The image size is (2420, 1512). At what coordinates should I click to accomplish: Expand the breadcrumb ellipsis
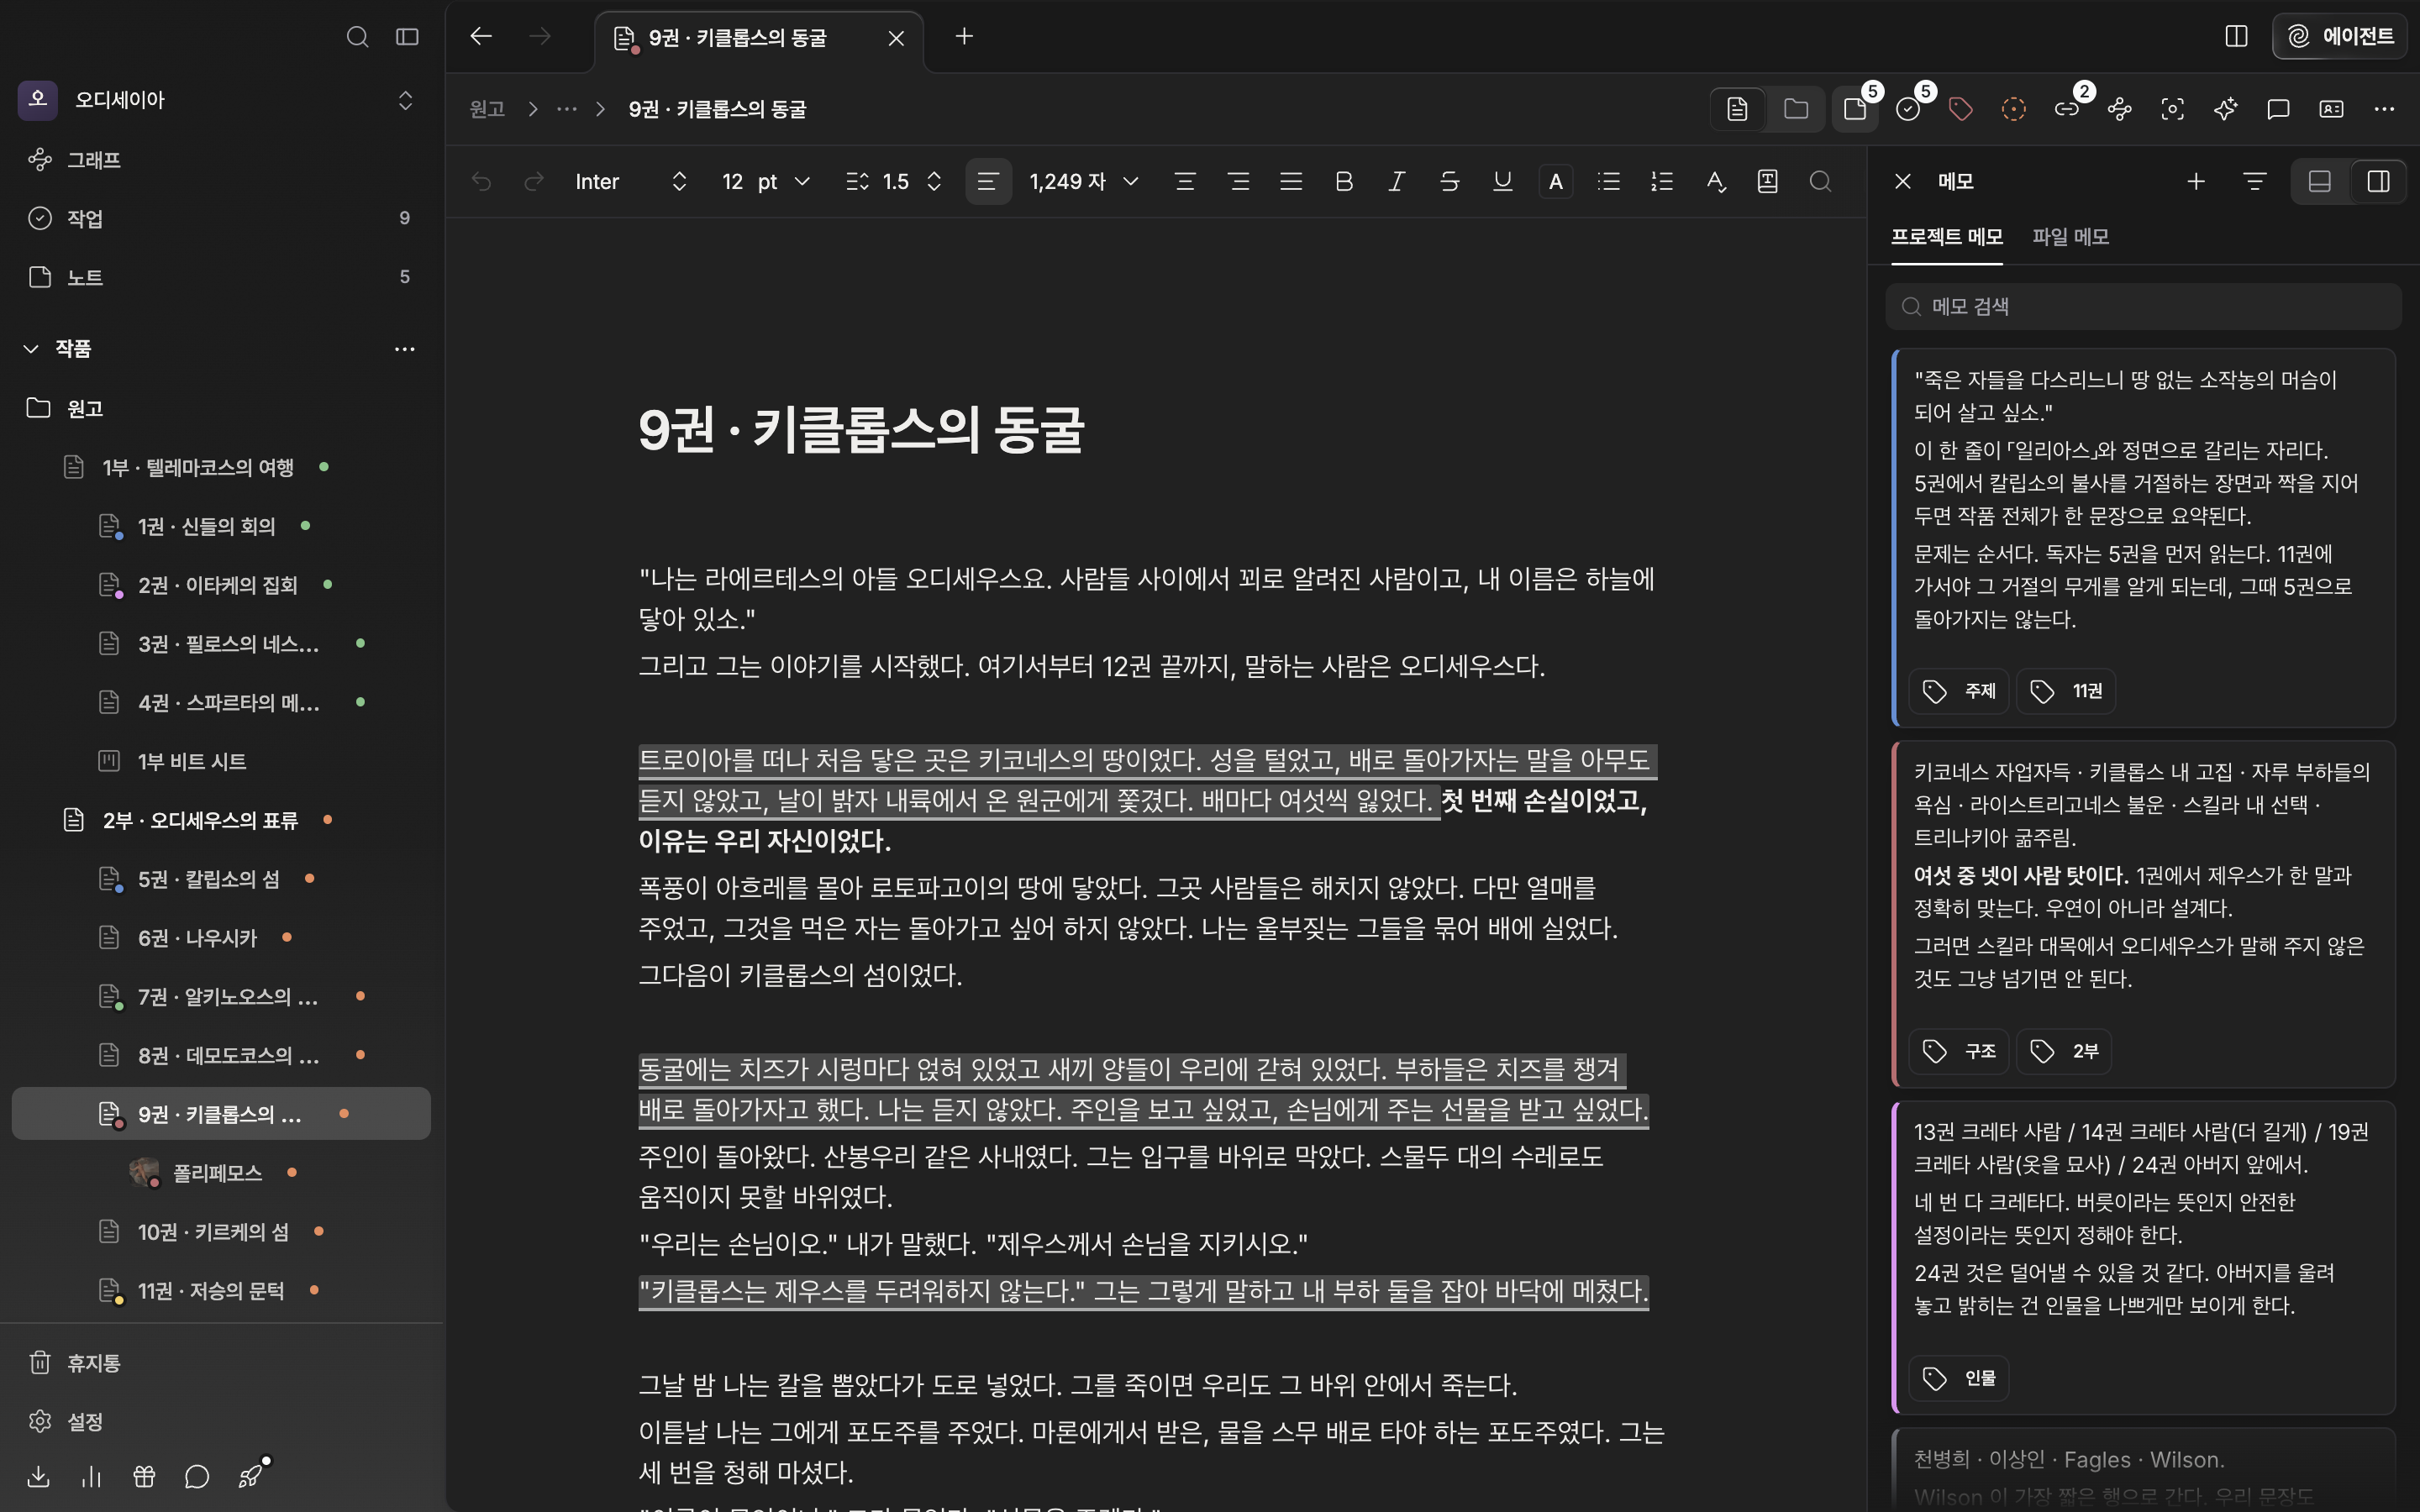[567, 109]
